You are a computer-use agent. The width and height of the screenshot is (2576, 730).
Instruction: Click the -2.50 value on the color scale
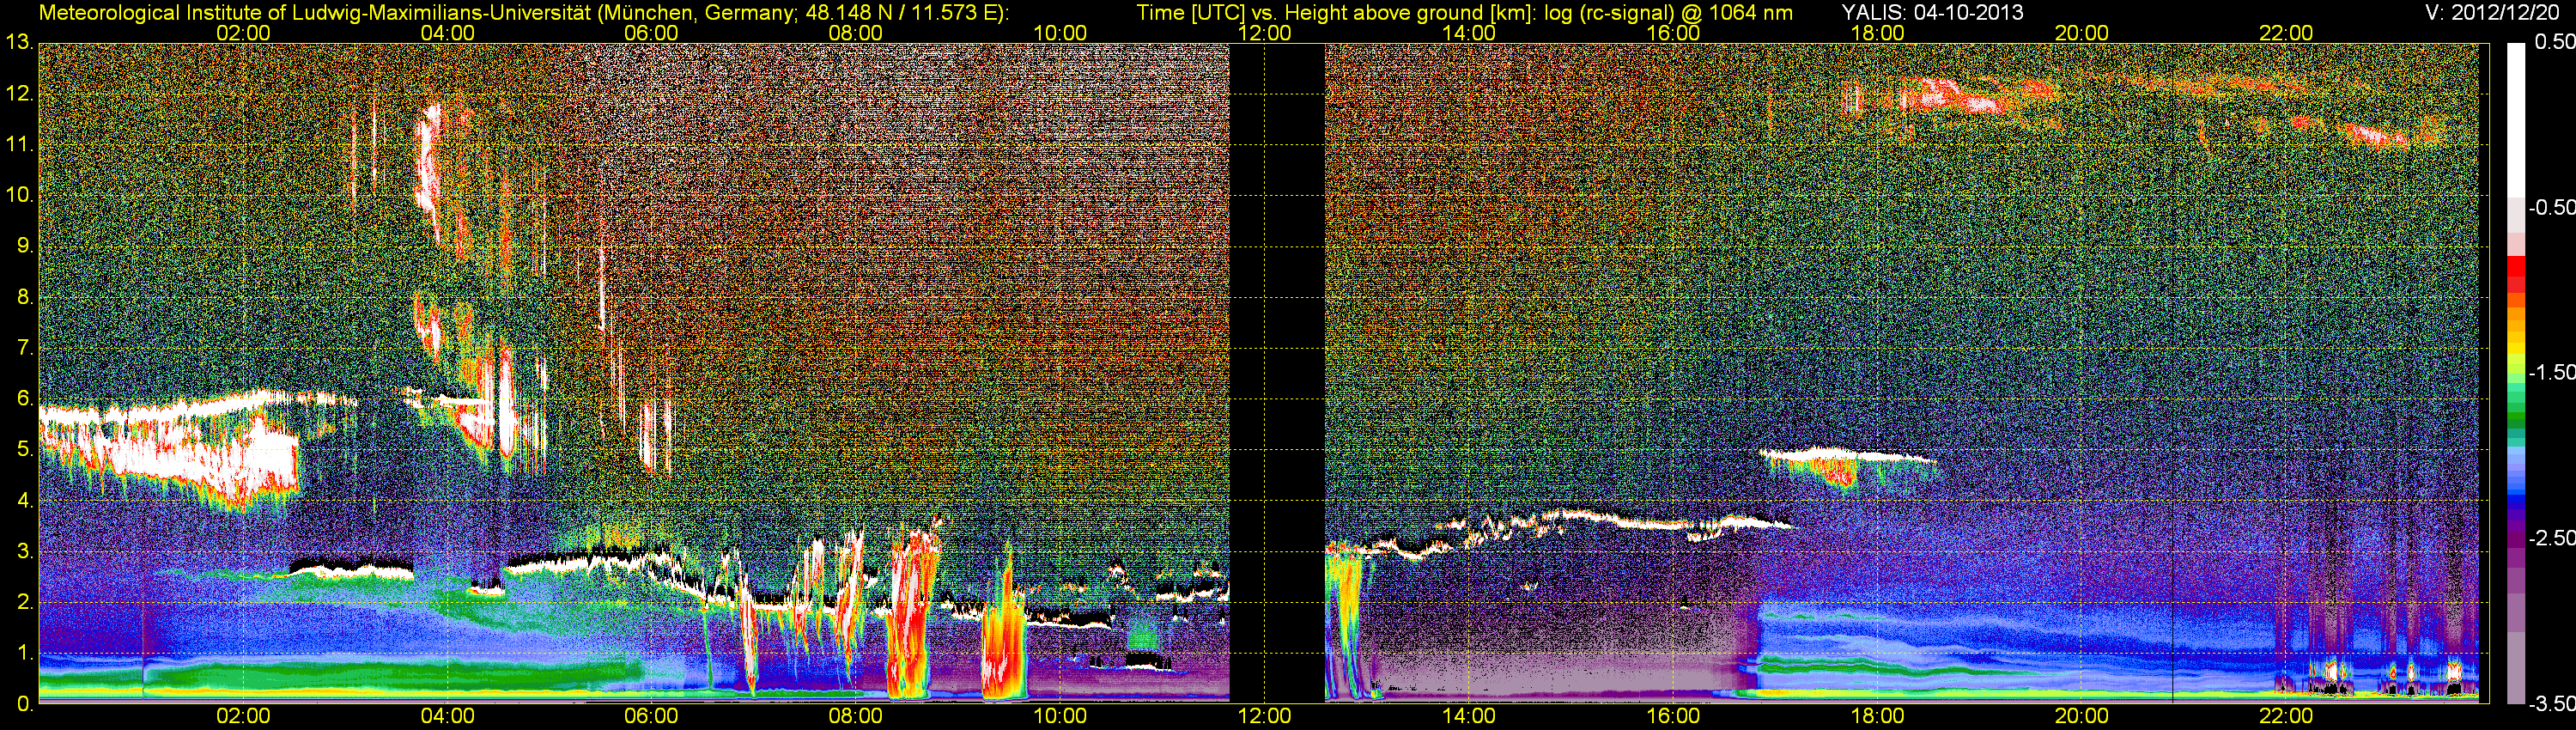[x=2551, y=538]
